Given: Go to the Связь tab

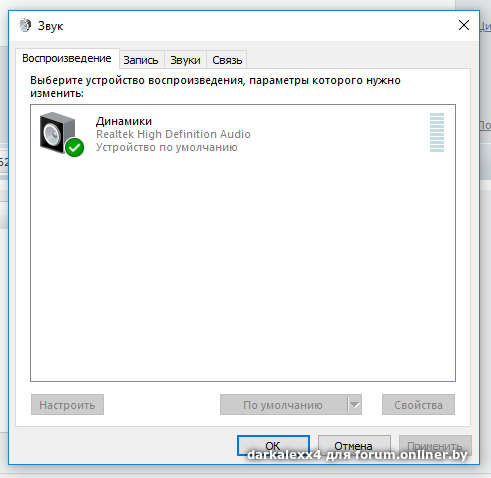Looking at the screenshot, I should click(x=227, y=60).
